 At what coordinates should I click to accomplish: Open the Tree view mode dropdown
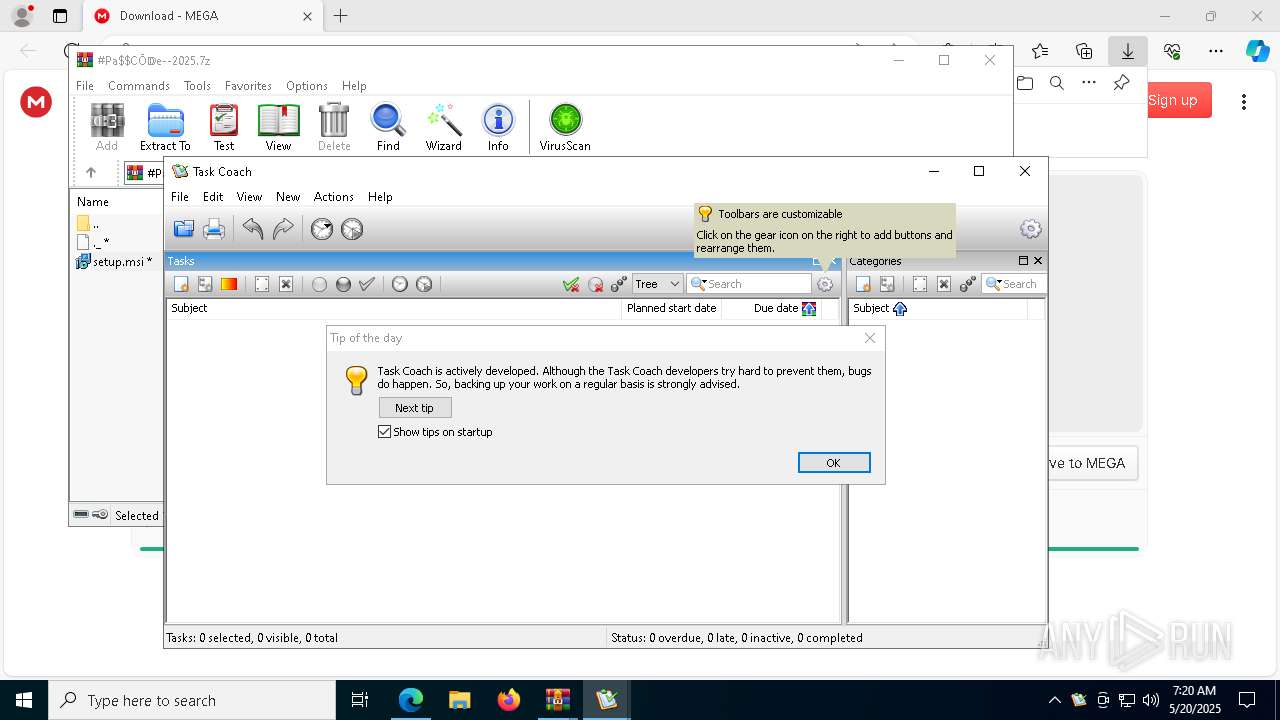coord(657,284)
